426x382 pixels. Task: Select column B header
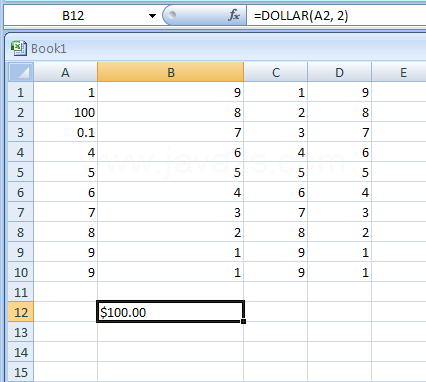coord(171,72)
